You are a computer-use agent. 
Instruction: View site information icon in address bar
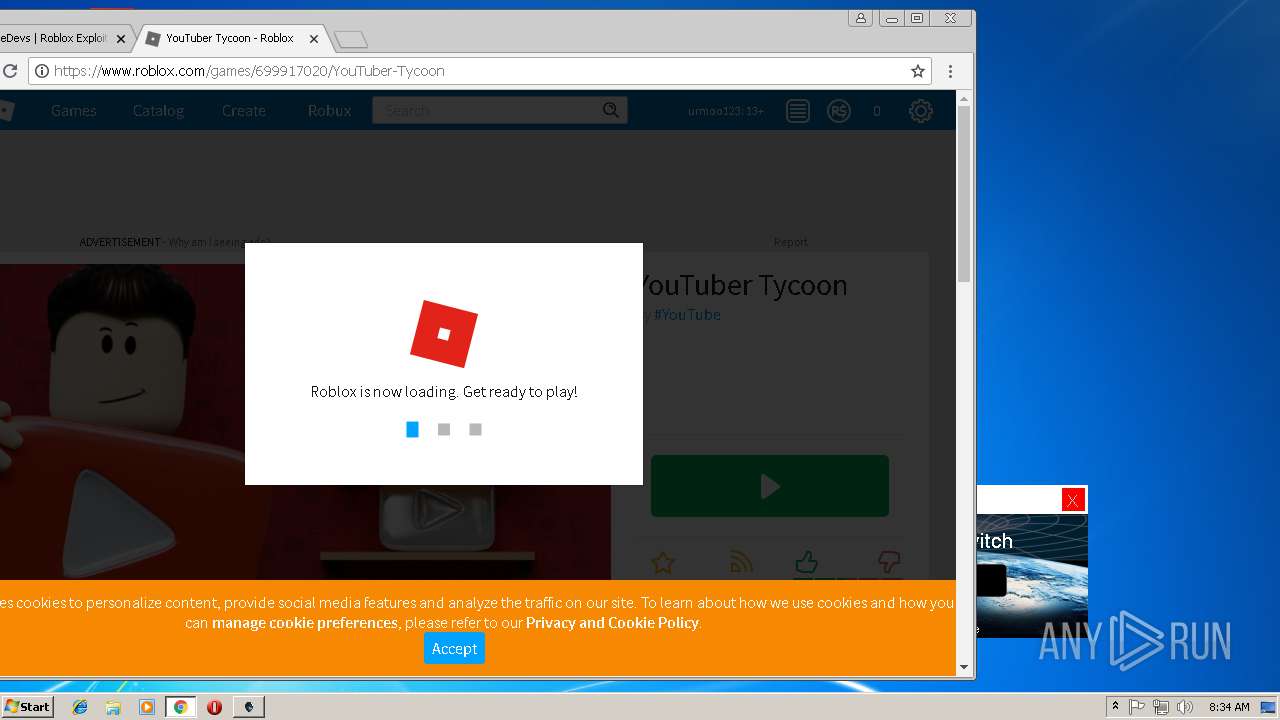pyautogui.click(x=41, y=71)
